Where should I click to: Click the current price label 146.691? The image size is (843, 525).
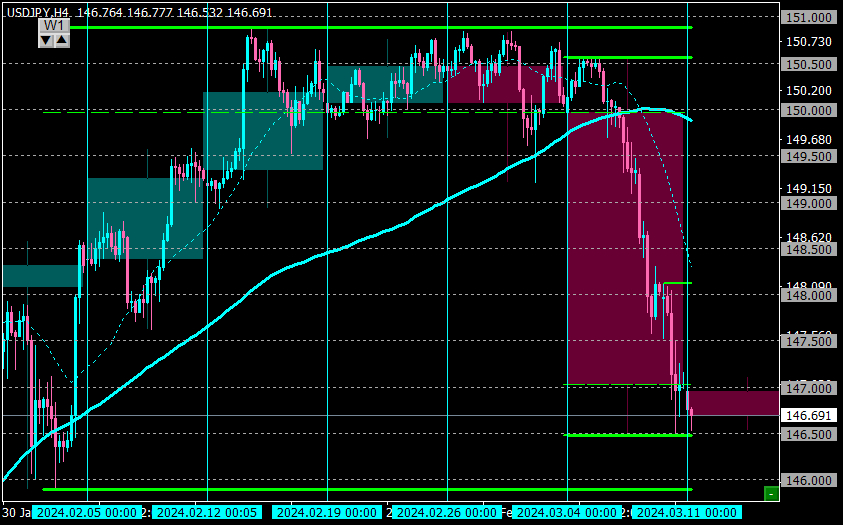click(809, 416)
